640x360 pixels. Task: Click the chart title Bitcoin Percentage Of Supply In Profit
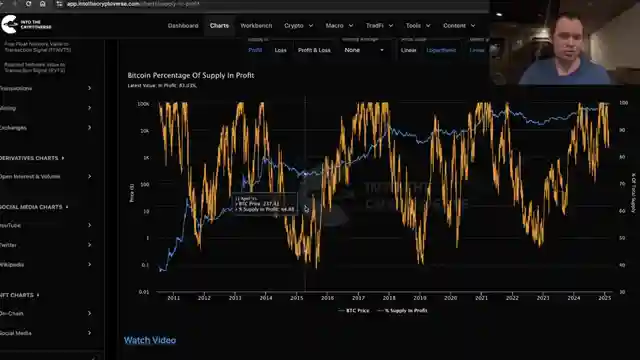pyautogui.click(x=191, y=76)
